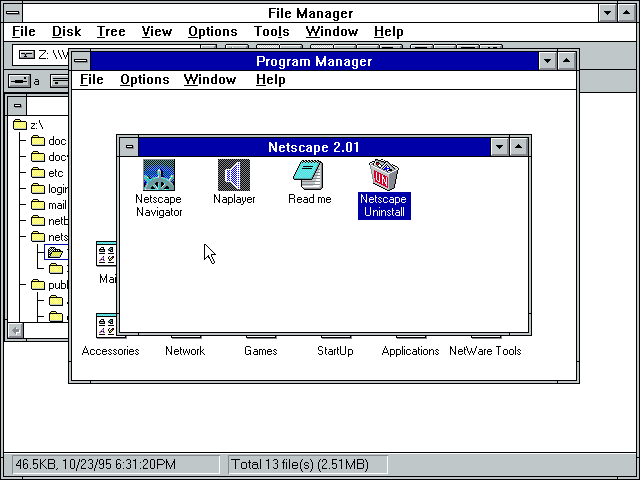The height and width of the screenshot is (480, 640).
Task: Minimize the Netscape 2.01 group window
Action: 499,147
